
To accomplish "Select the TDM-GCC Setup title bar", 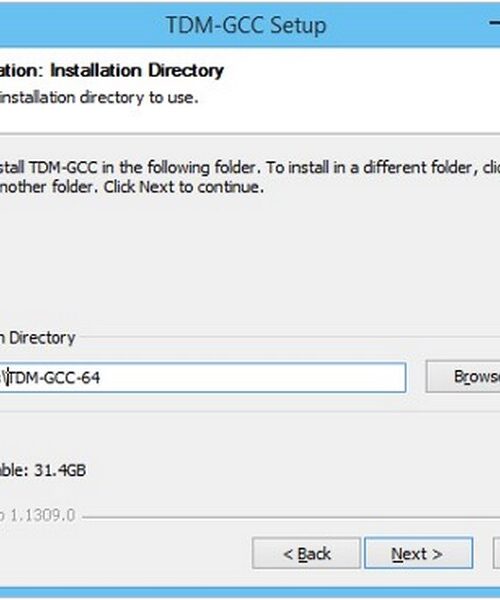I will pyautogui.click(x=246, y=25).
